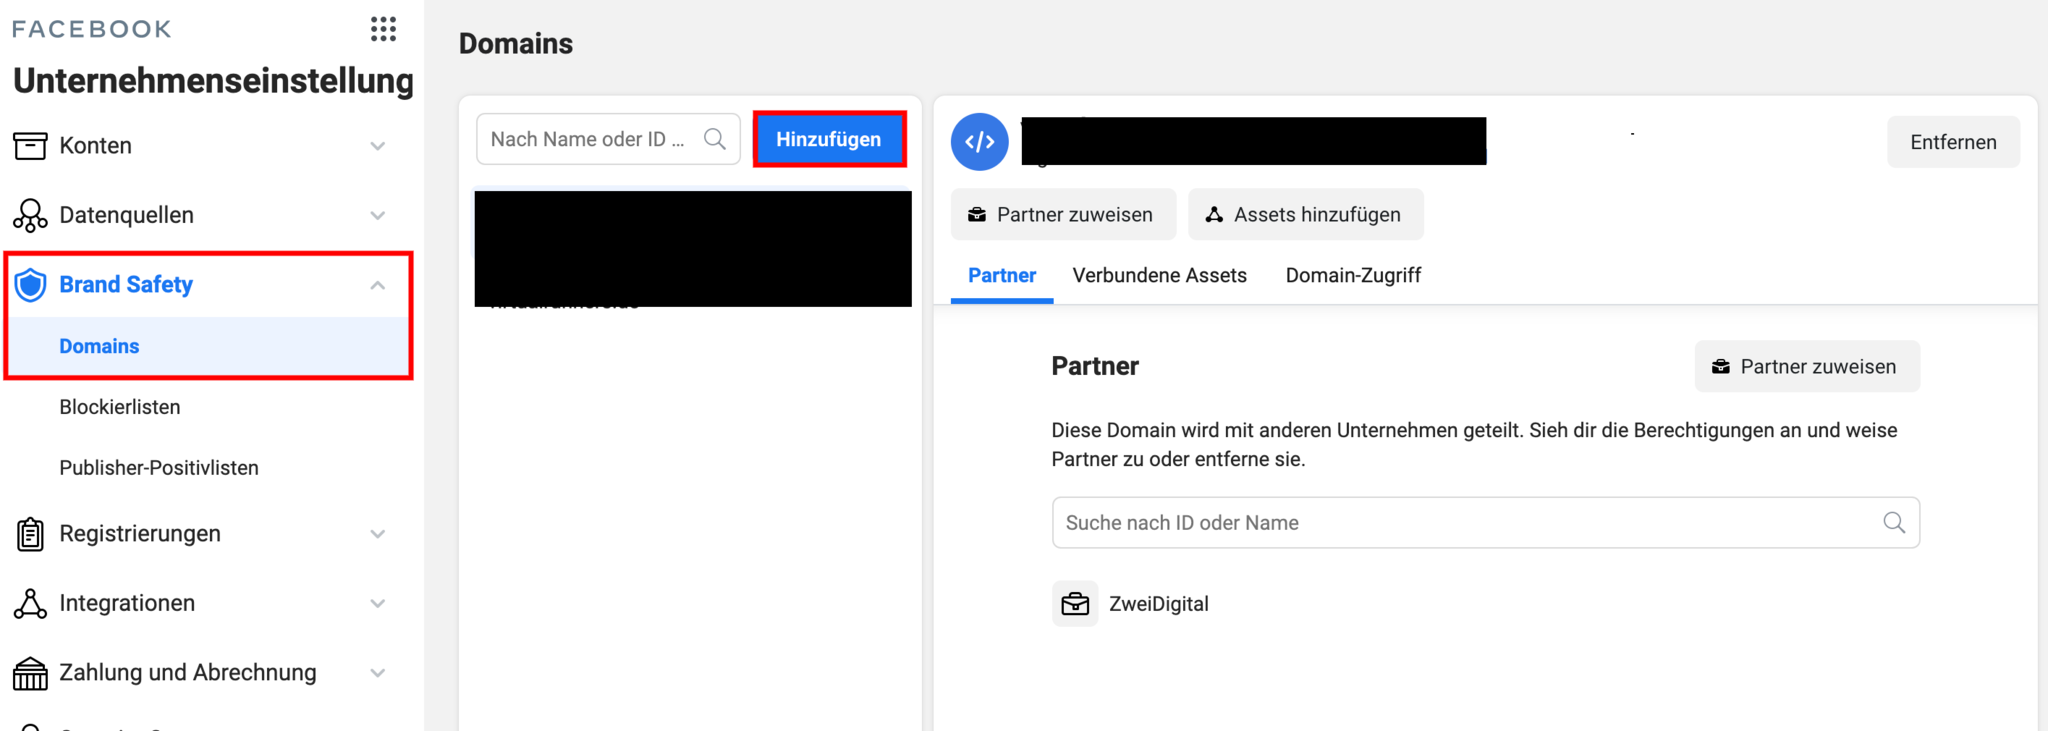Switch to the Verbundene Assets tab
The width and height of the screenshot is (2048, 731).
1159,275
